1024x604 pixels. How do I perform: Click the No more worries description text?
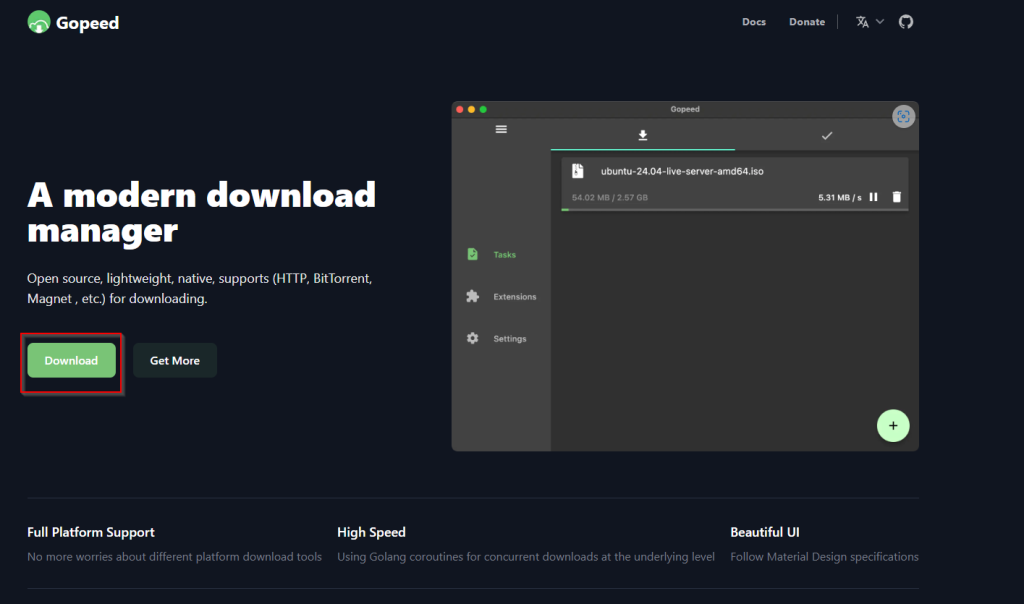tap(174, 557)
